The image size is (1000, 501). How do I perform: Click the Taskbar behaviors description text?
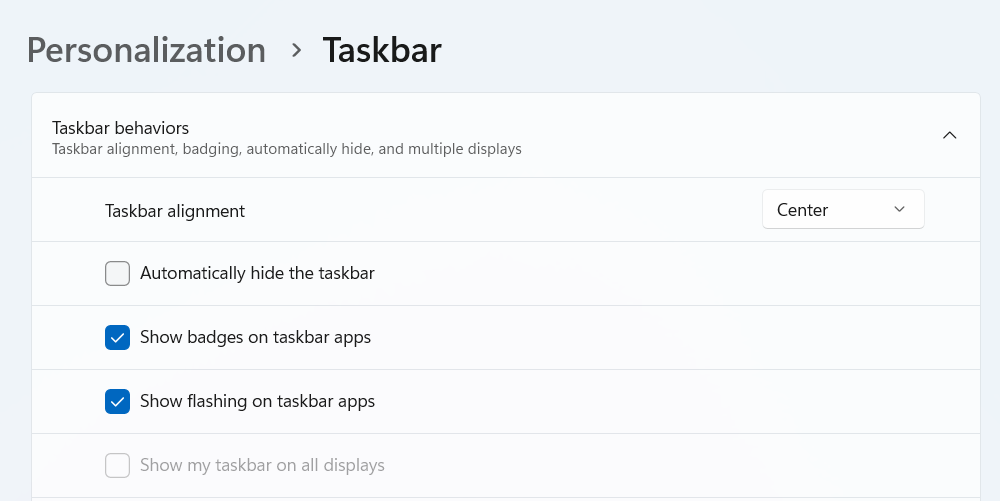click(286, 150)
